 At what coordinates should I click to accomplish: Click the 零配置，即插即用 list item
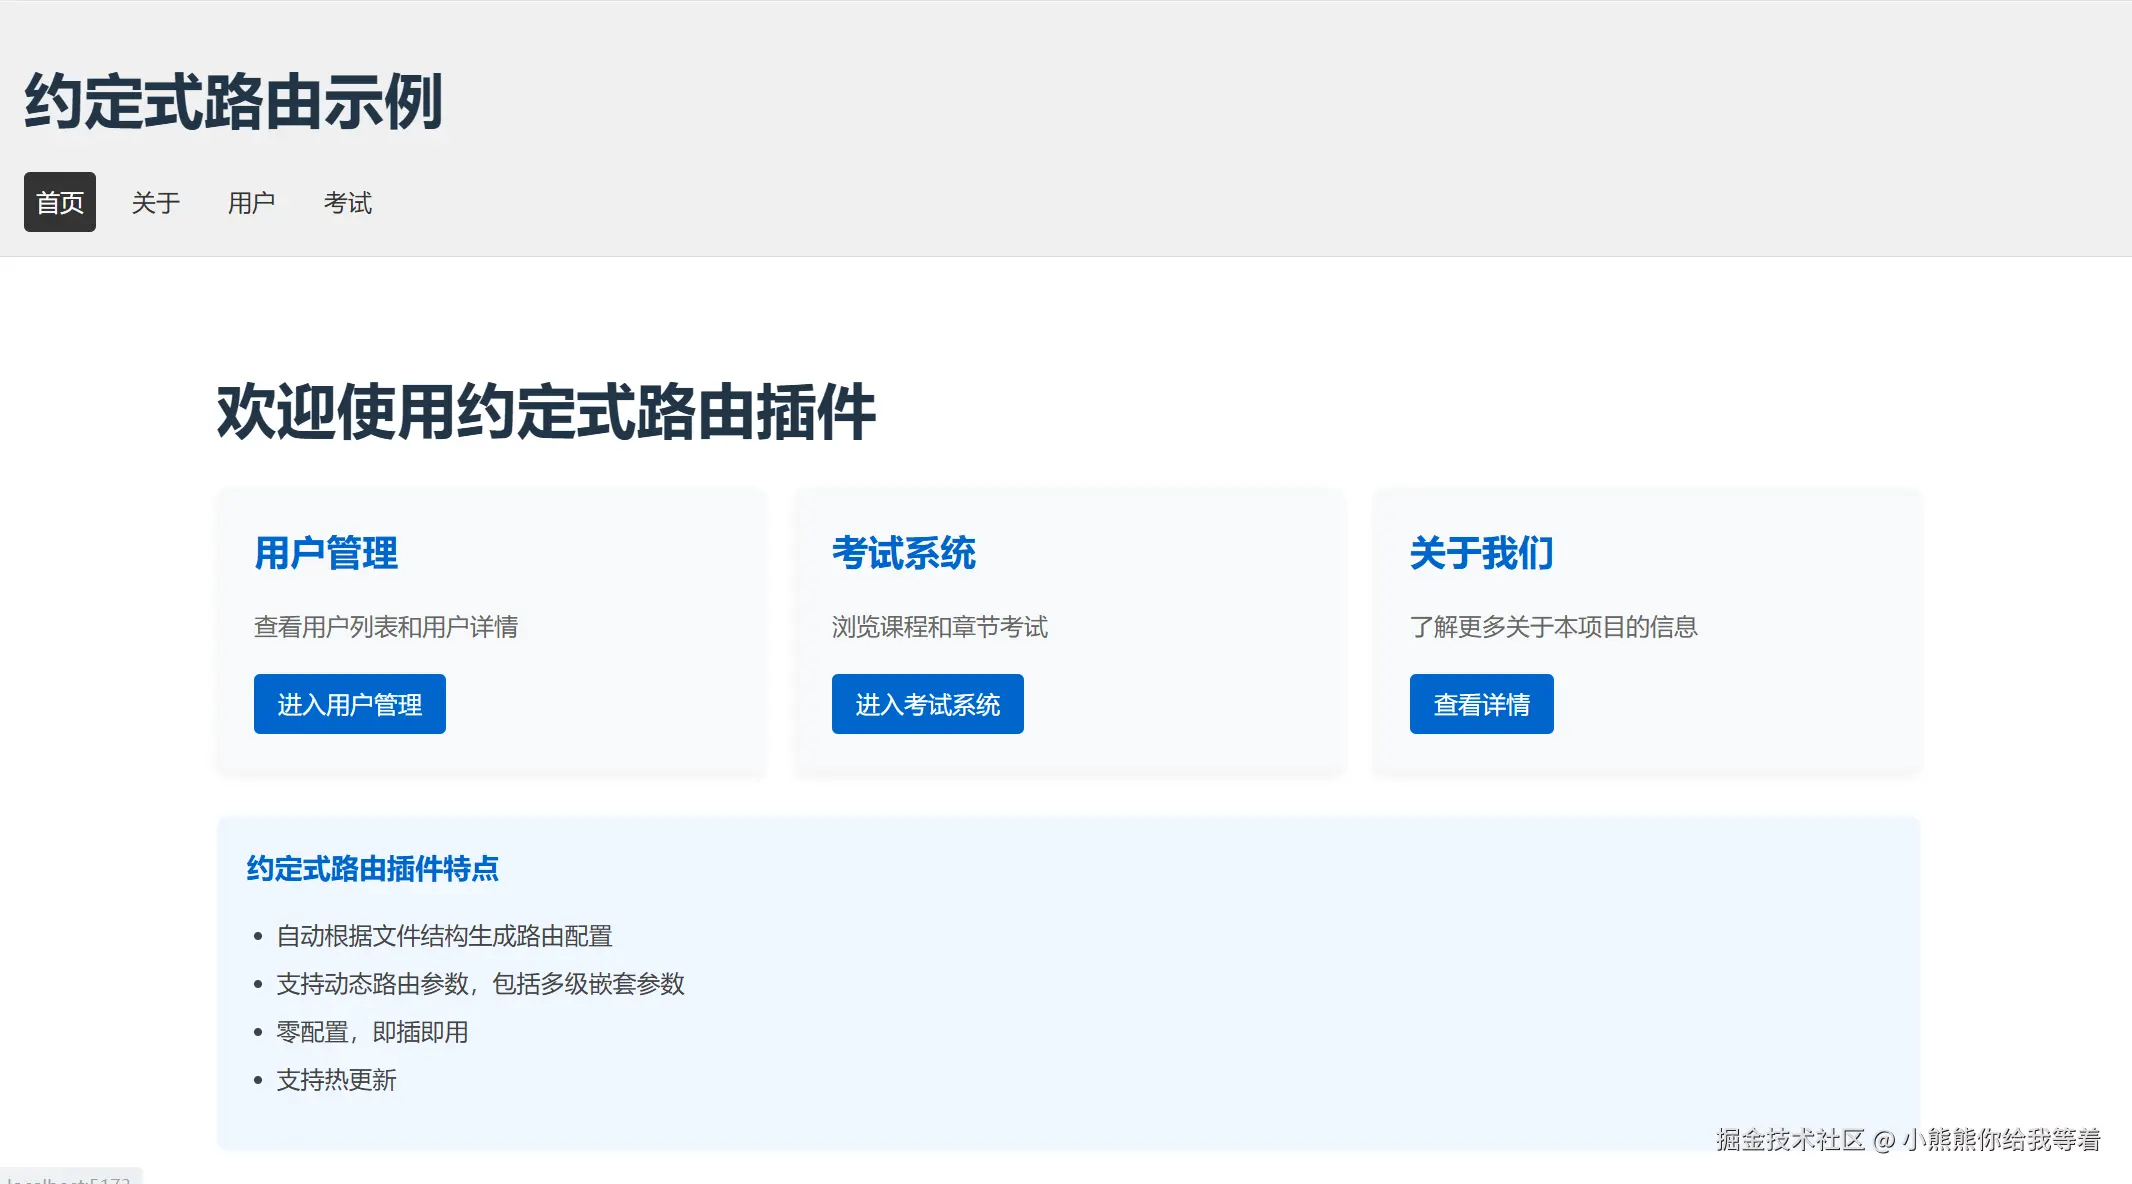coord(372,1031)
